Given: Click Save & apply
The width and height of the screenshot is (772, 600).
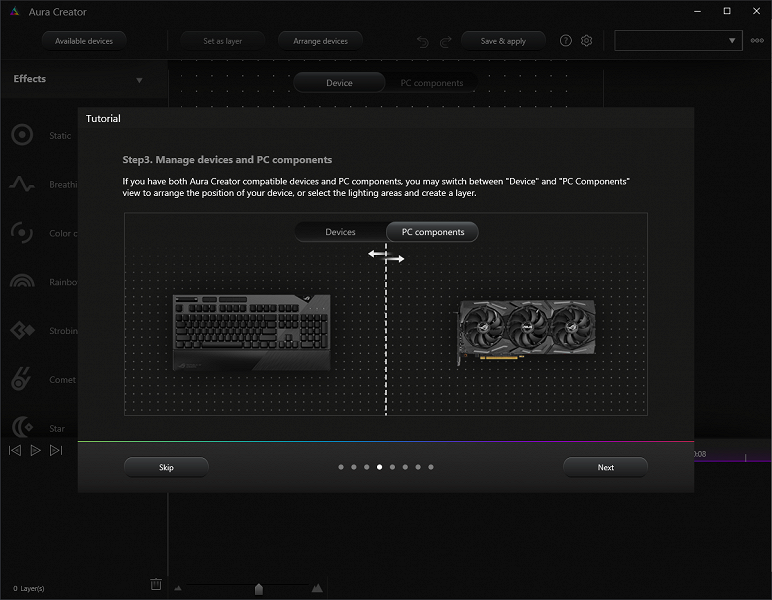Looking at the screenshot, I should tap(503, 41).
